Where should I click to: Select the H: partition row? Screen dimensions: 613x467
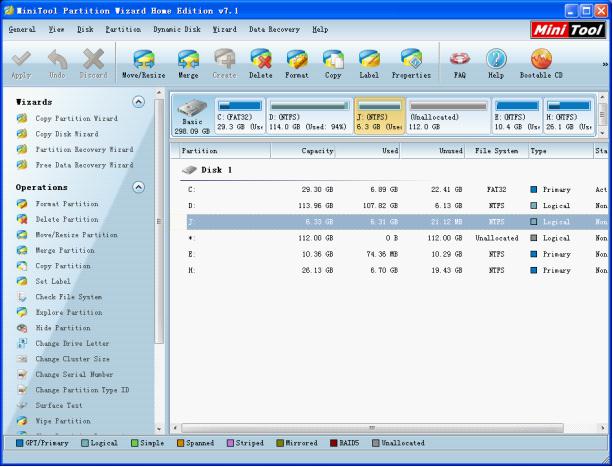397,270
